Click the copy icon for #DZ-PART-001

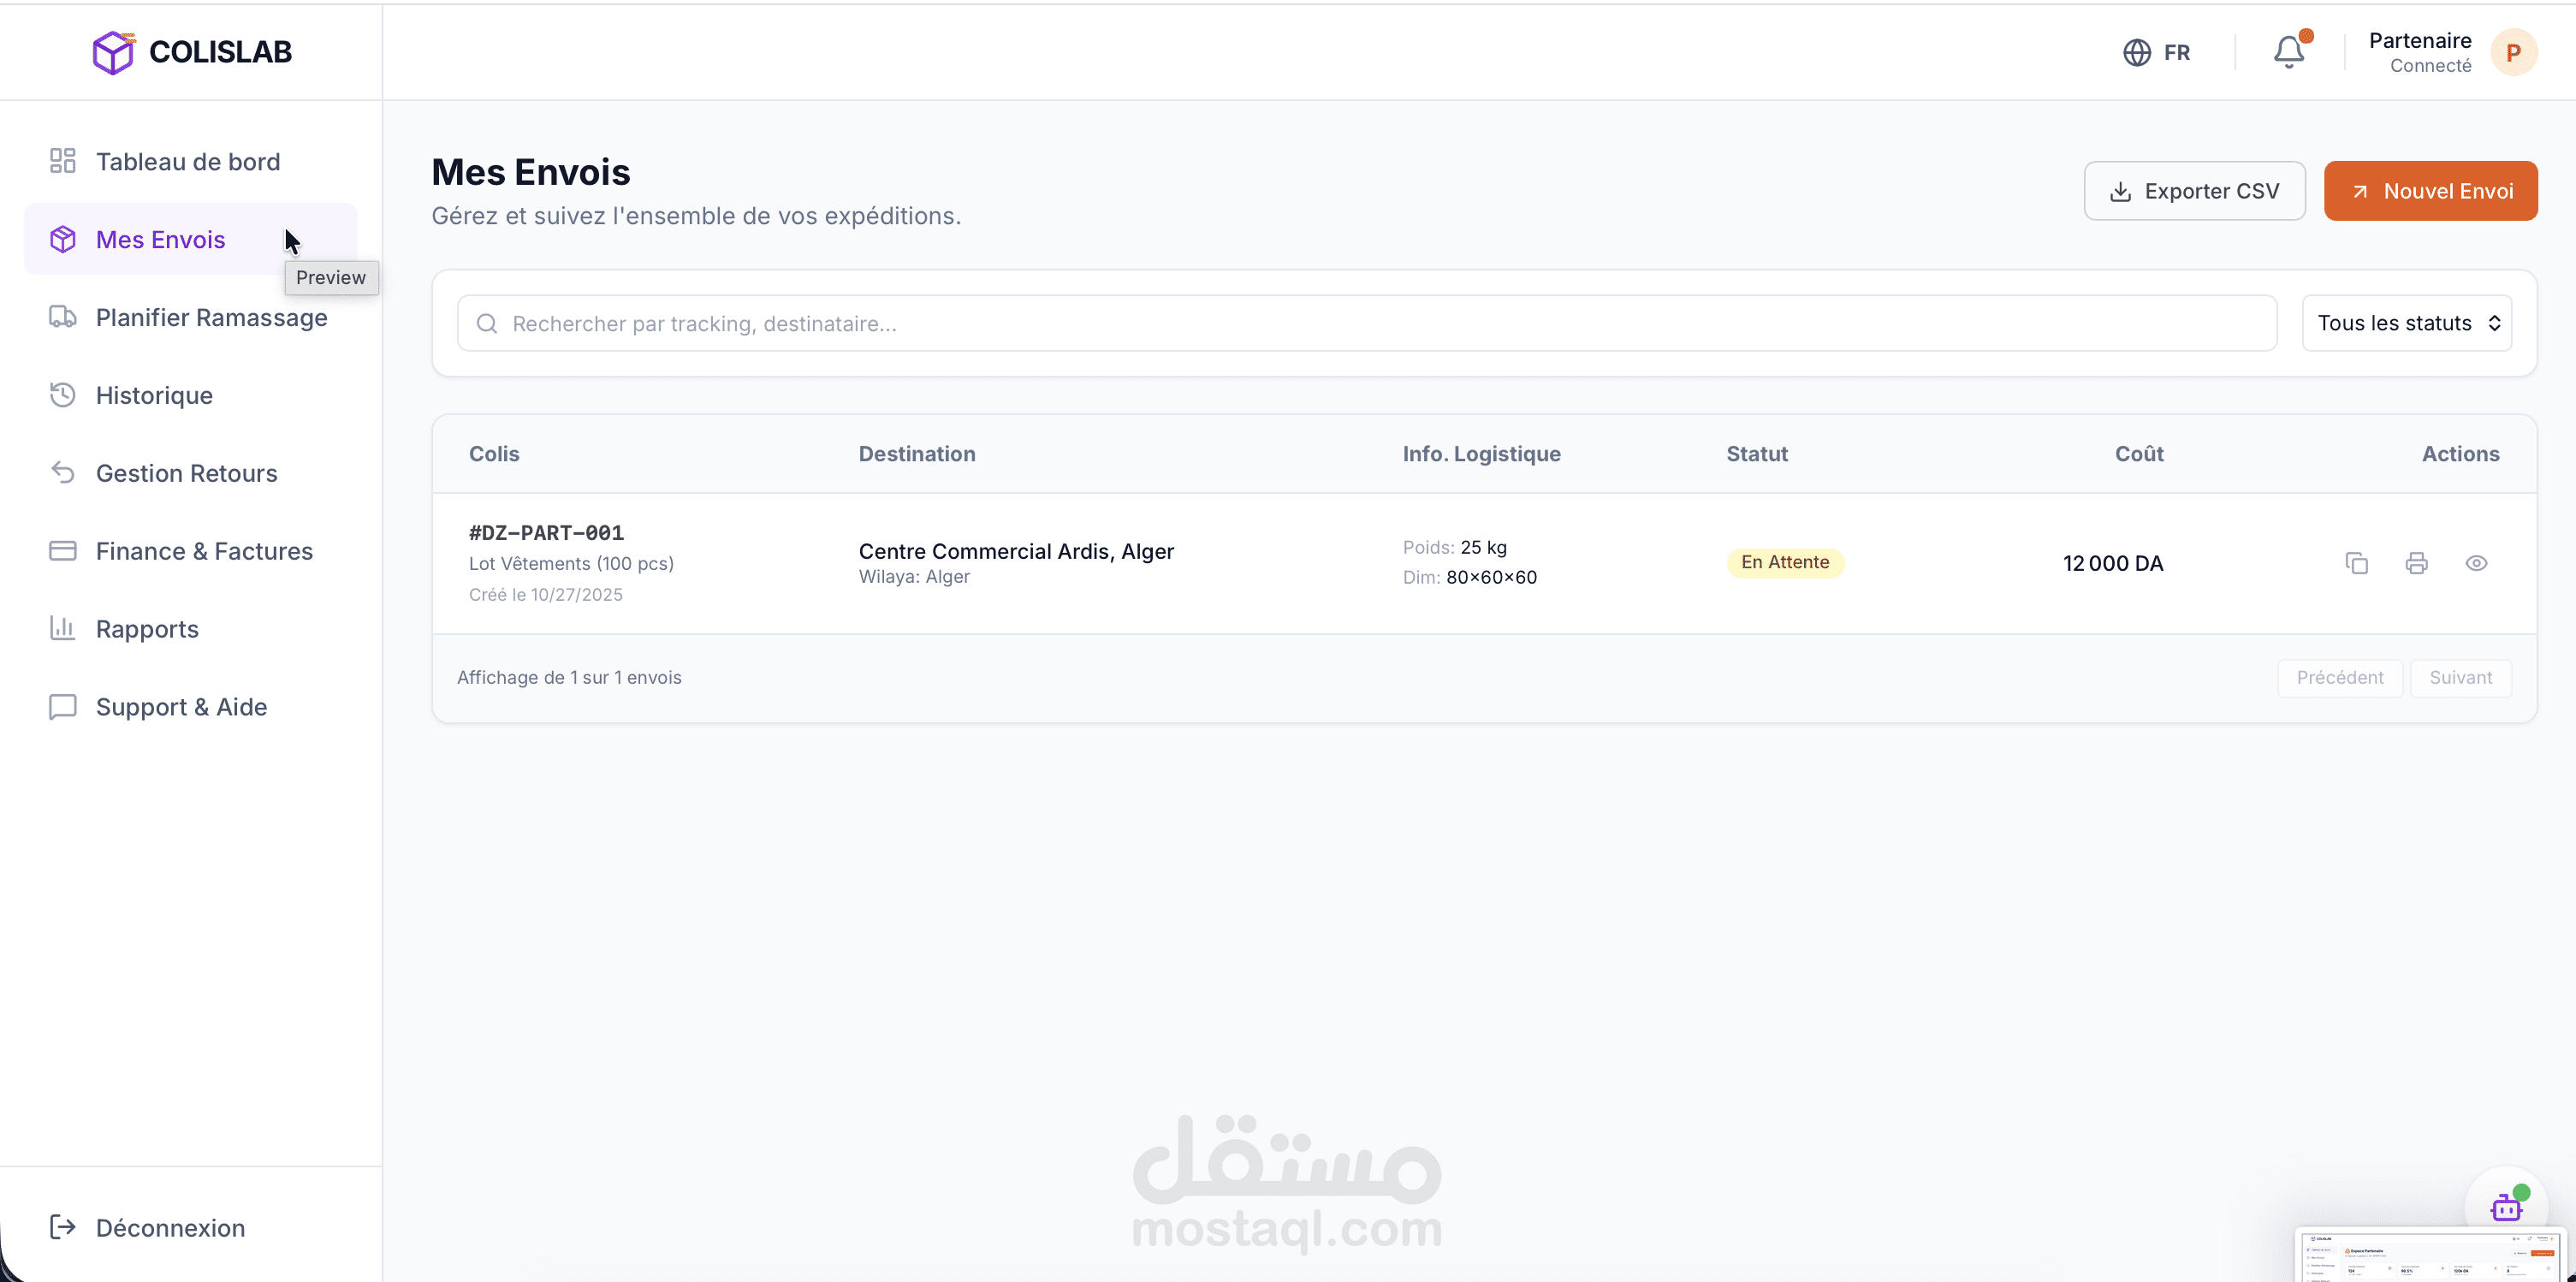2356,563
